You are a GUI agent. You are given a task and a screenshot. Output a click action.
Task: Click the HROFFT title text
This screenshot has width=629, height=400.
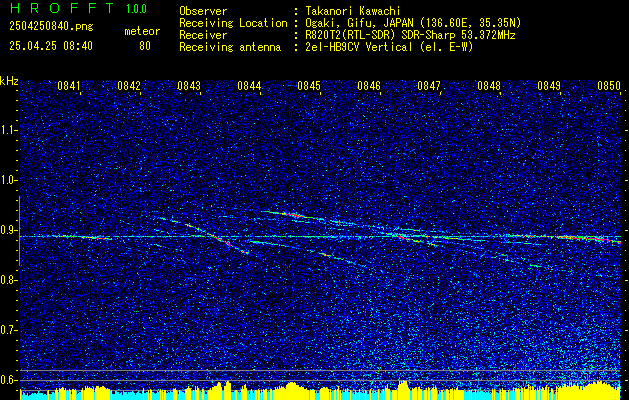pos(61,8)
